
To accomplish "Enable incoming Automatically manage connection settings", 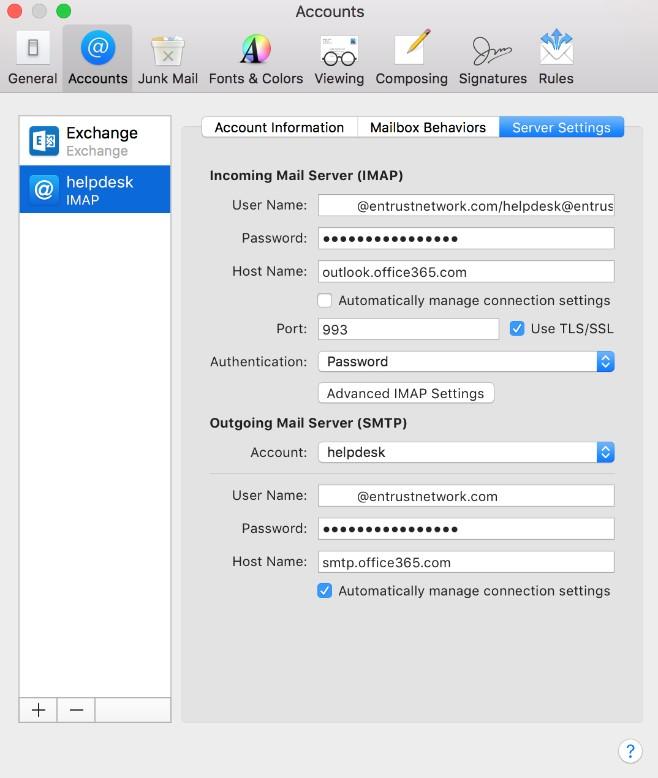I will [325, 300].
